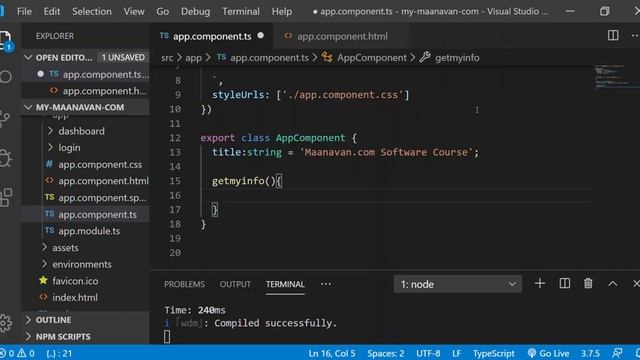Viewport: 640px width, 360px height.
Task: Click errors and warnings status indicator
Action: coord(17,353)
